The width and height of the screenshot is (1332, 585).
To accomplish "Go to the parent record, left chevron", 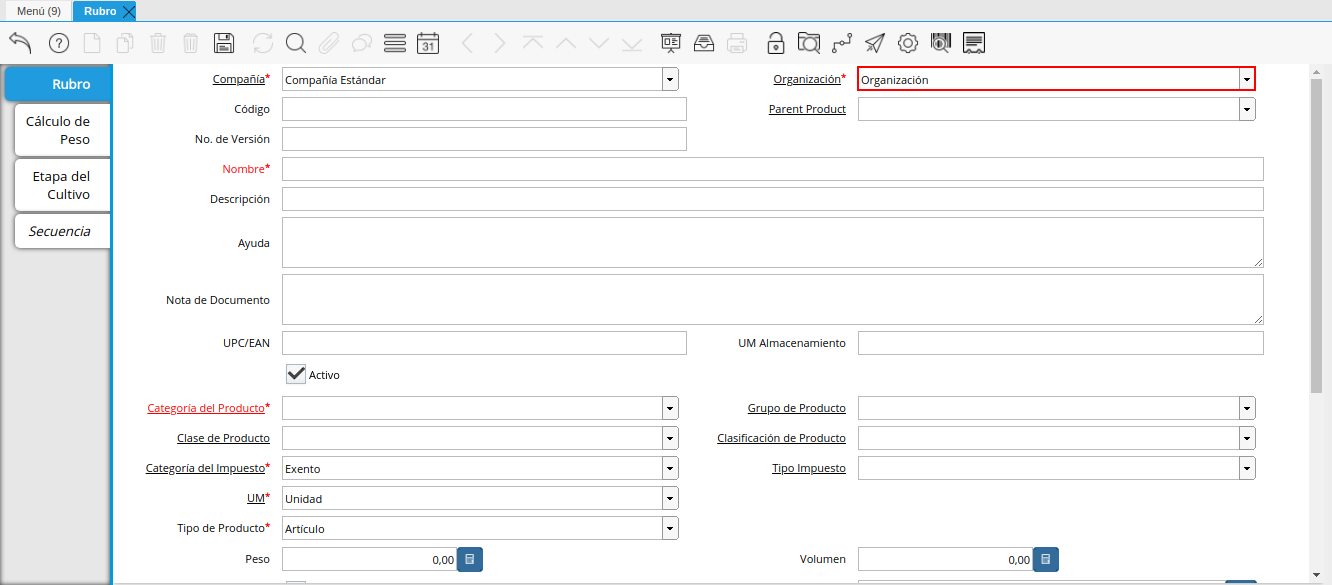I will tap(467, 43).
